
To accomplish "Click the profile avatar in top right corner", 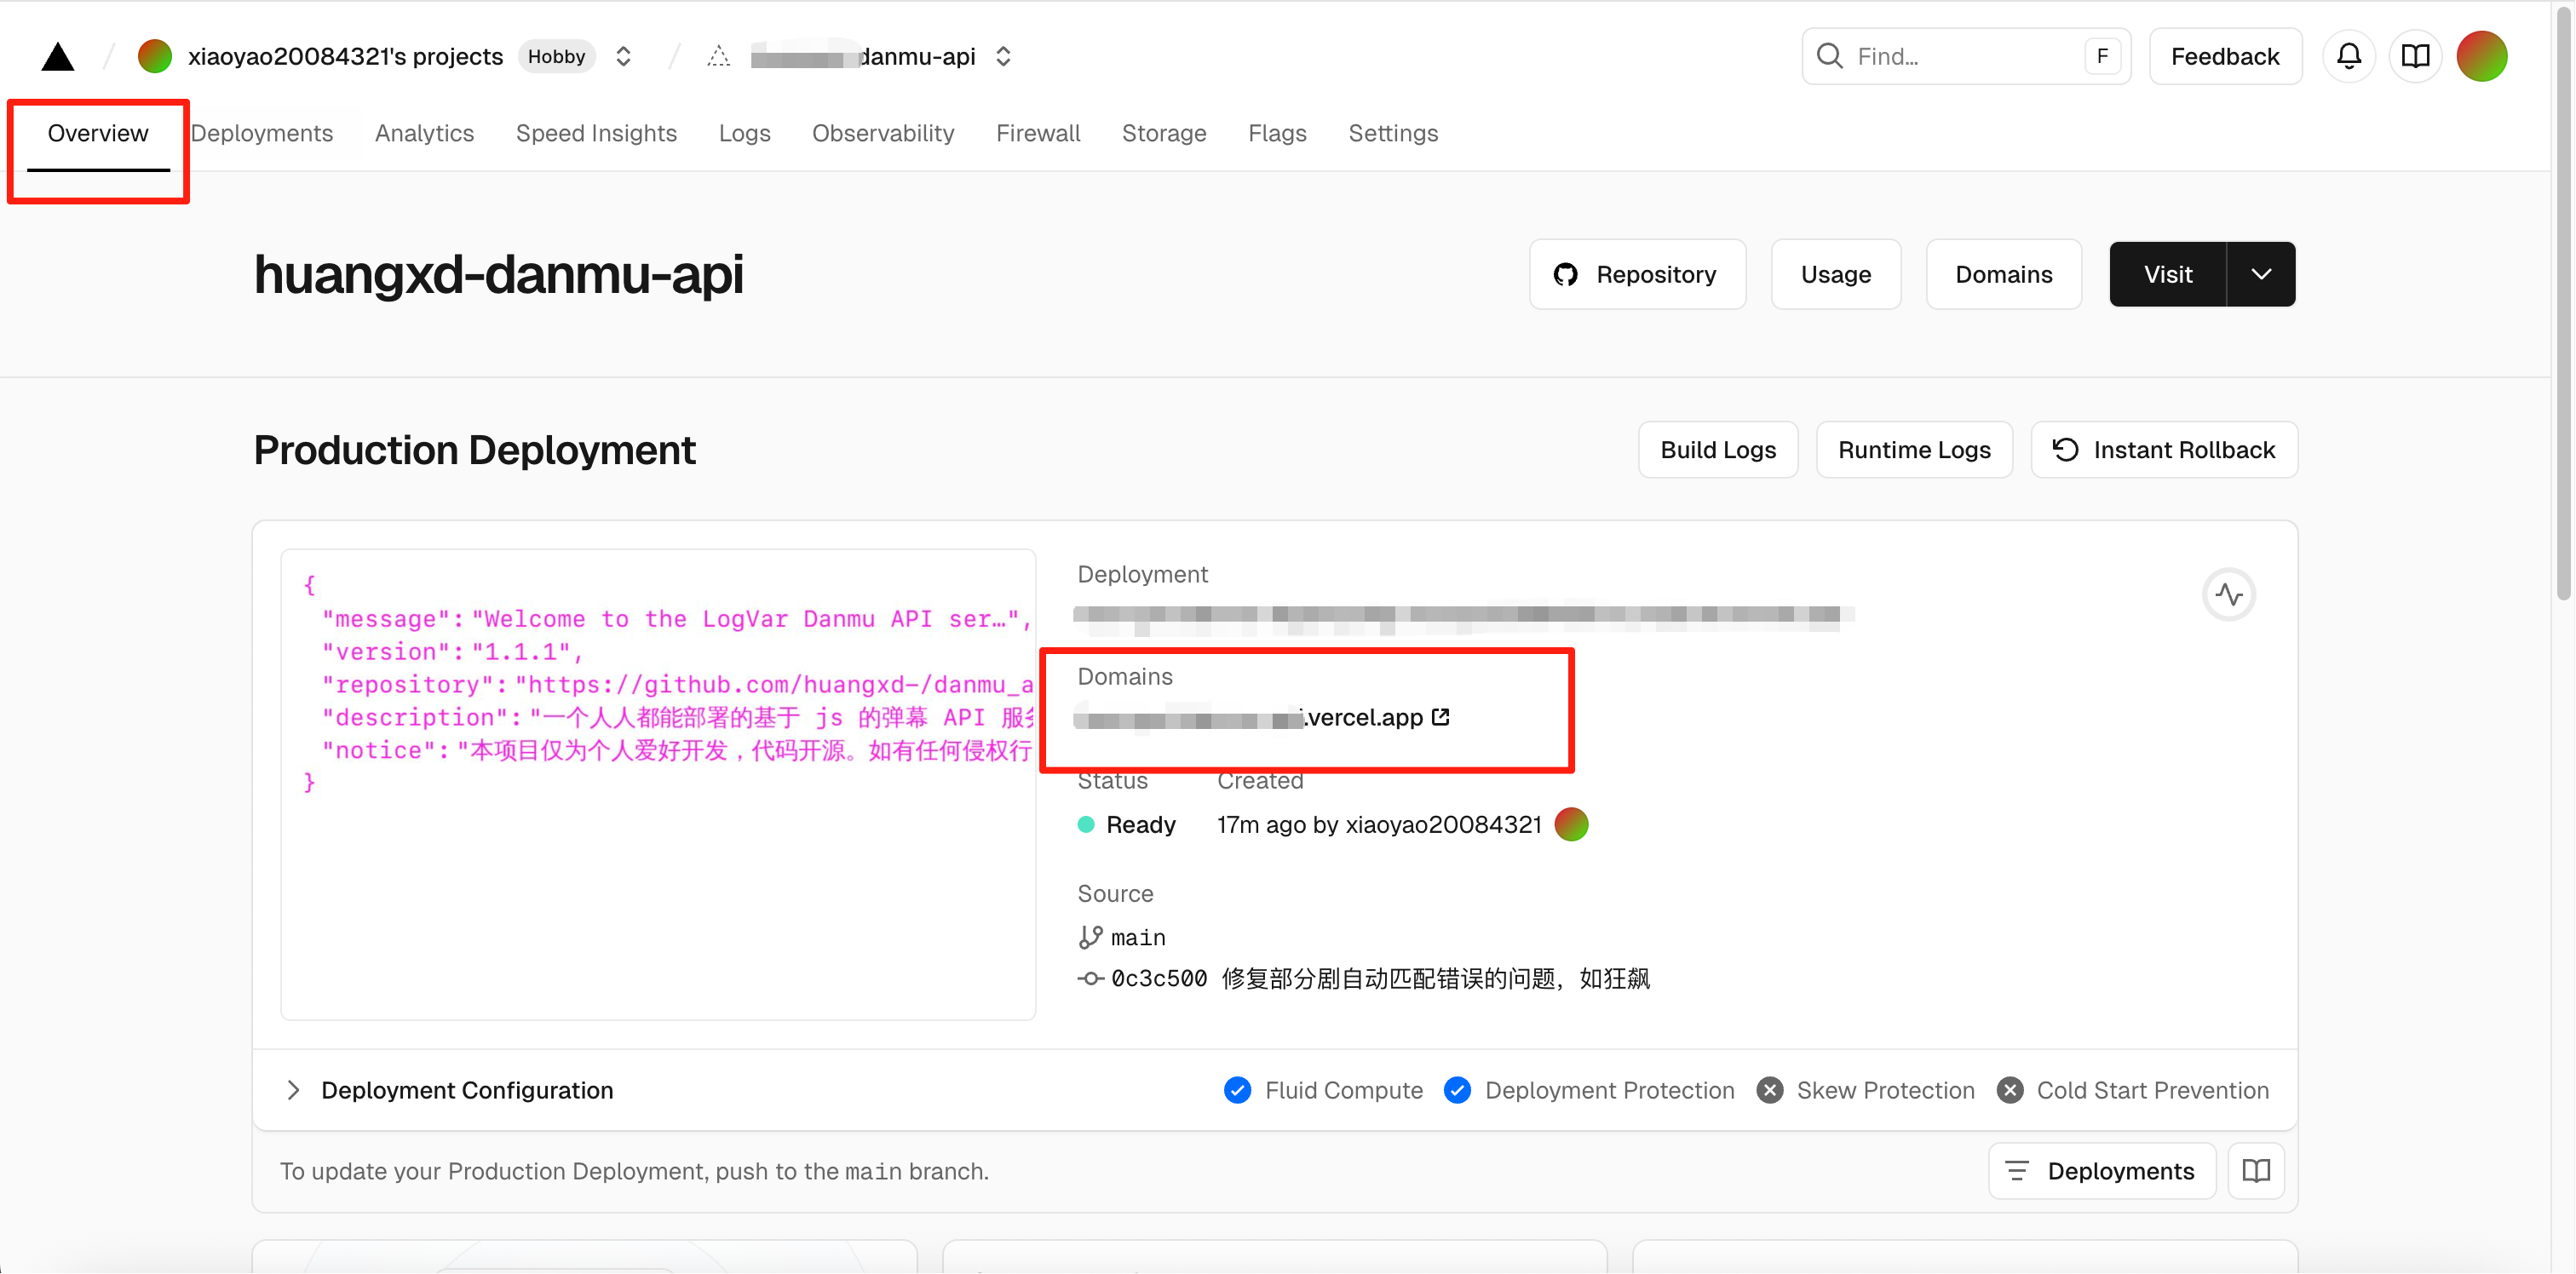I will [2483, 56].
